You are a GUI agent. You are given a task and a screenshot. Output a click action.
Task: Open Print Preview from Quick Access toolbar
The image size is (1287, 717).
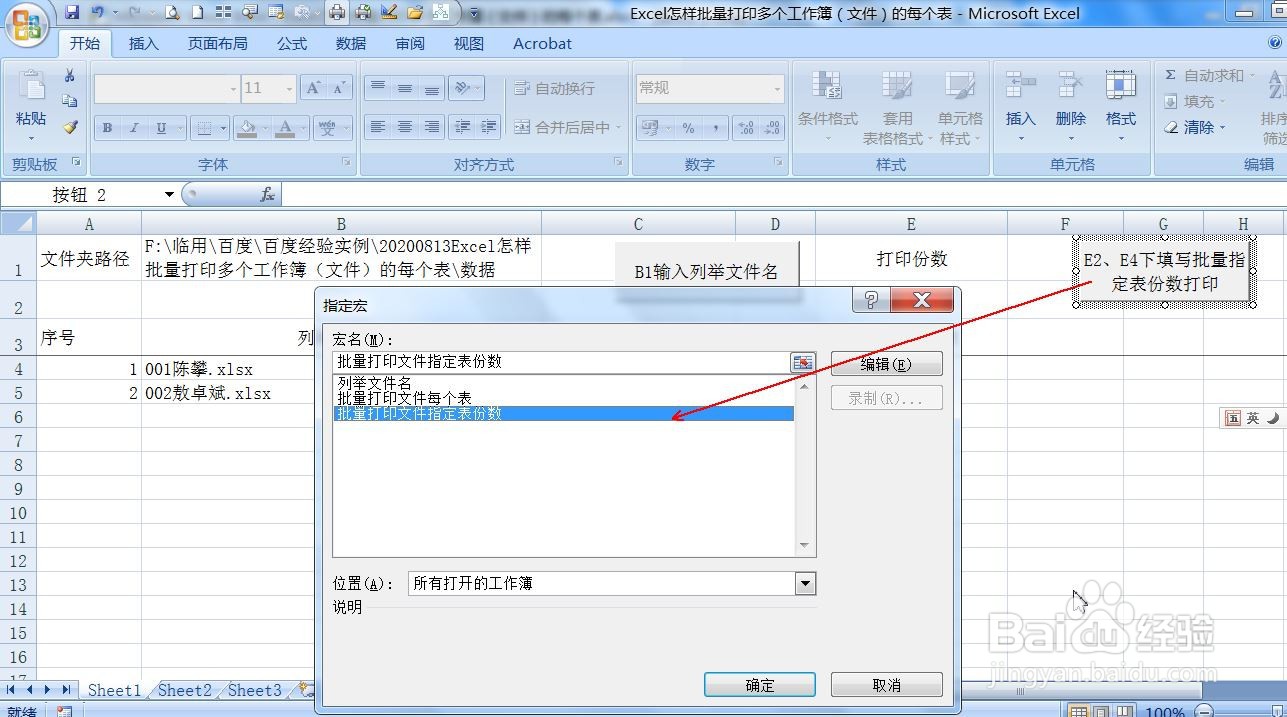[x=172, y=13]
